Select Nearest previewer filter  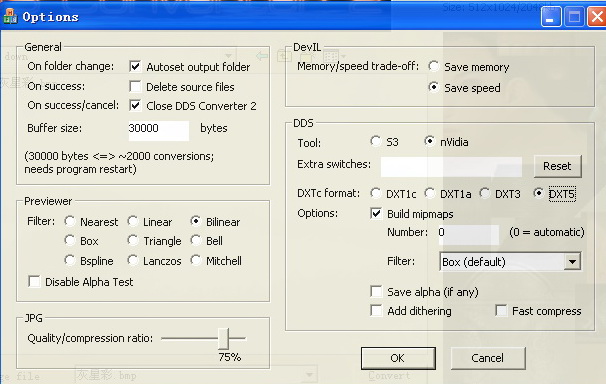point(70,221)
